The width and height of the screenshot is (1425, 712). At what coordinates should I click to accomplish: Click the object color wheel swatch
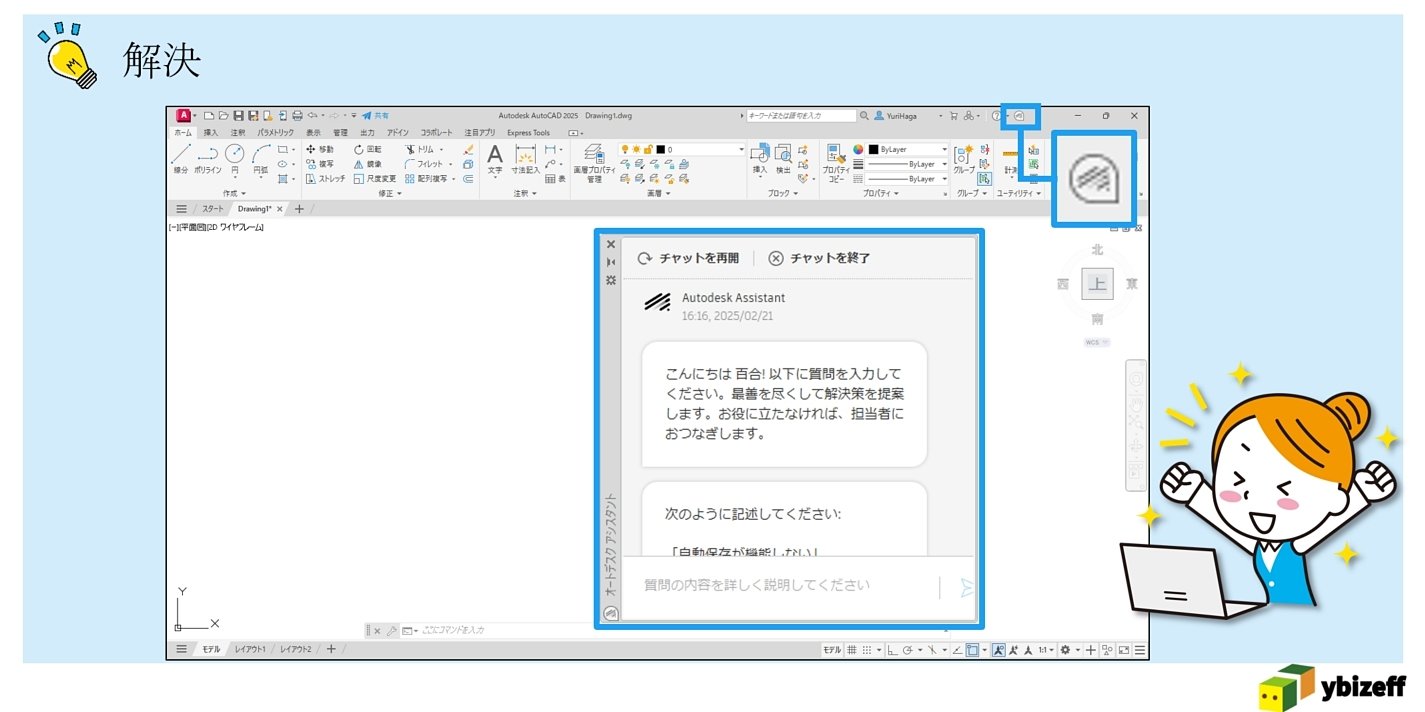point(857,149)
